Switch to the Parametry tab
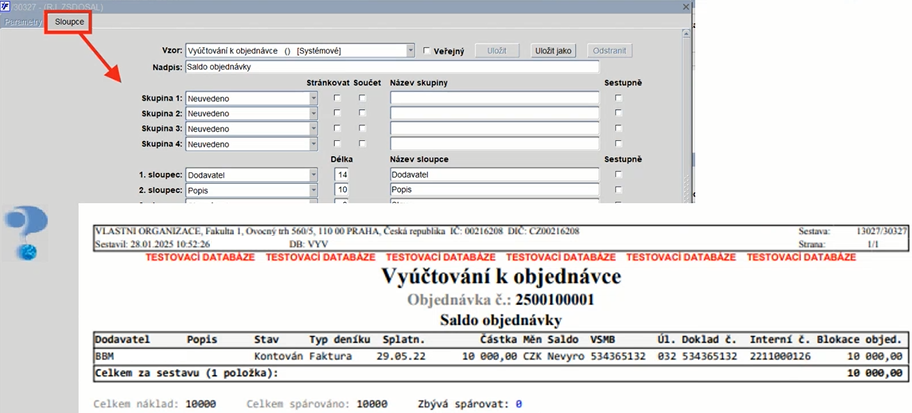 (x=22, y=22)
